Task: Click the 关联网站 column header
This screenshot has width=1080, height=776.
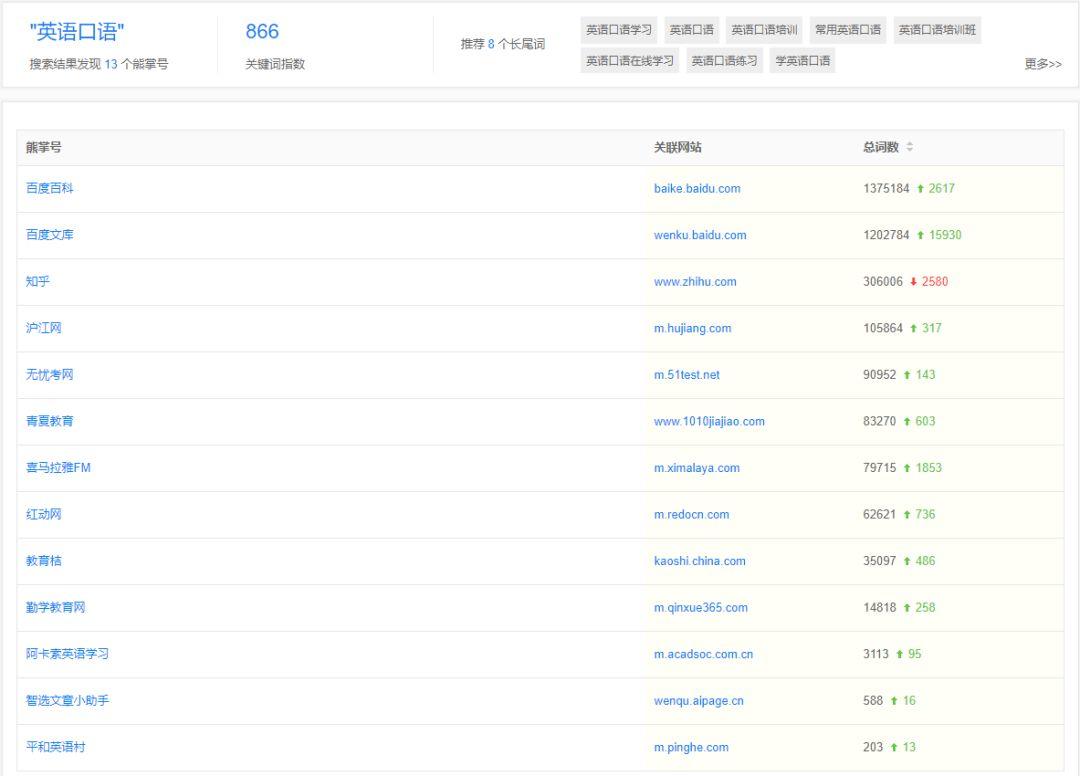Action: pos(678,147)
